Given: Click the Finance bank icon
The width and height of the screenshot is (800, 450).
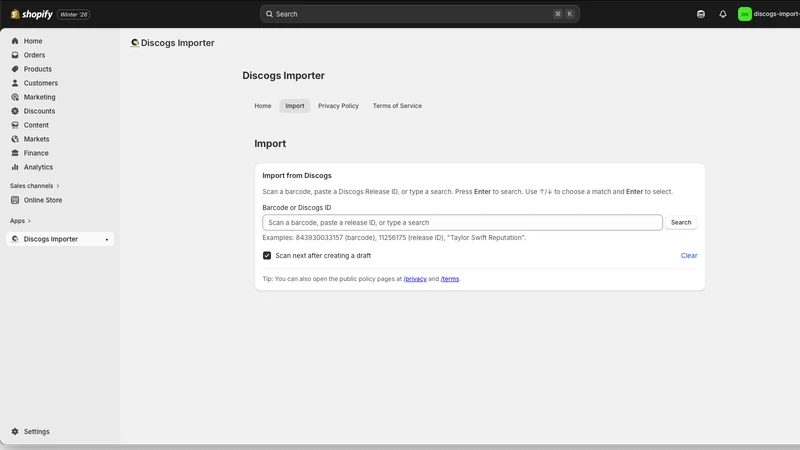Looking at the screenshot, I should (15, 153).
